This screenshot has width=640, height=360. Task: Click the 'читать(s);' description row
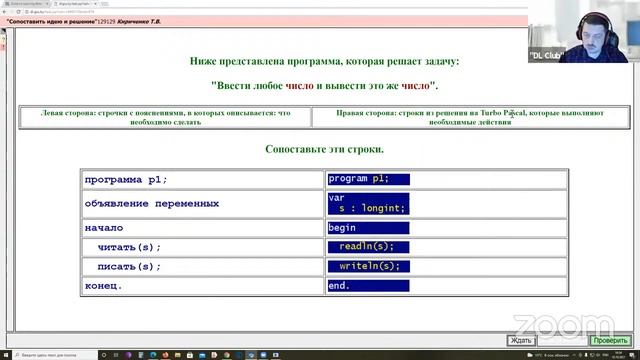pyautogui.click(x=202, y=247)
